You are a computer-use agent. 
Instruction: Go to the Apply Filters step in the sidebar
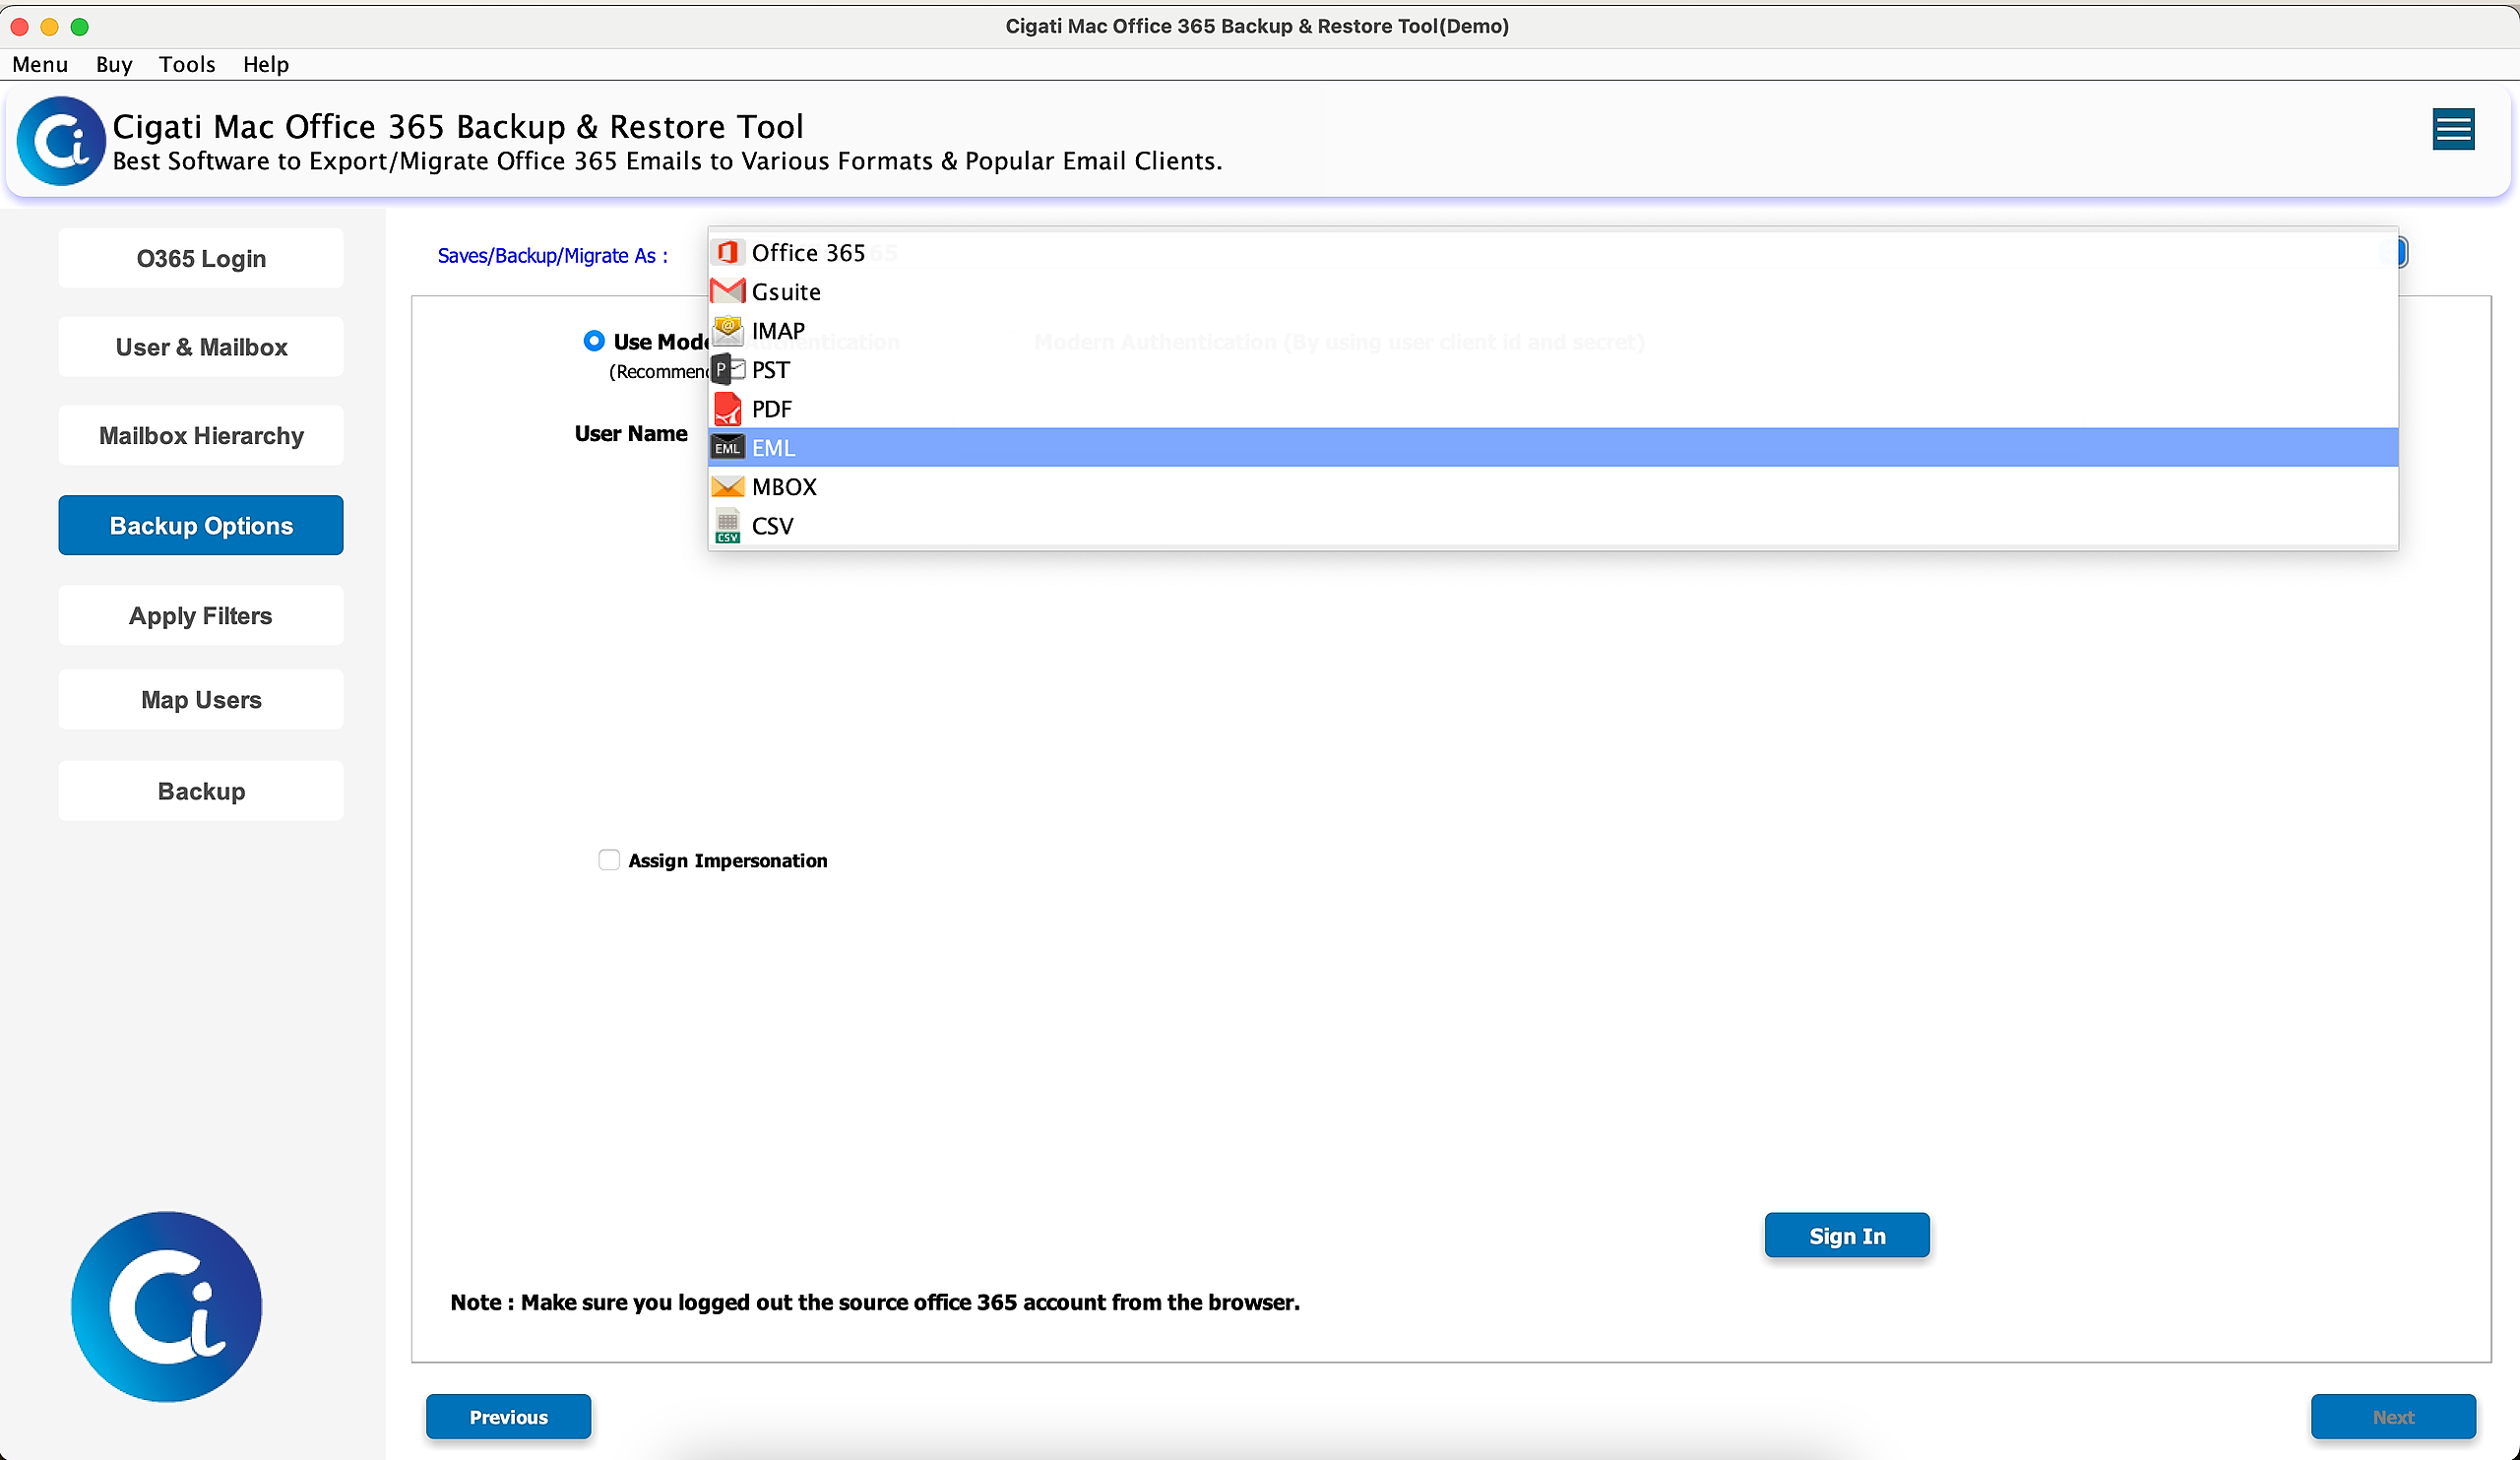pos(201,615)
